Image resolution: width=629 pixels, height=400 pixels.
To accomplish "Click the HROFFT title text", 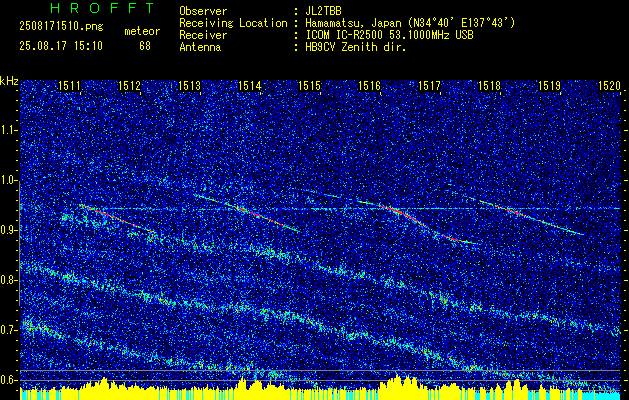I will click(x=102, y=8).
